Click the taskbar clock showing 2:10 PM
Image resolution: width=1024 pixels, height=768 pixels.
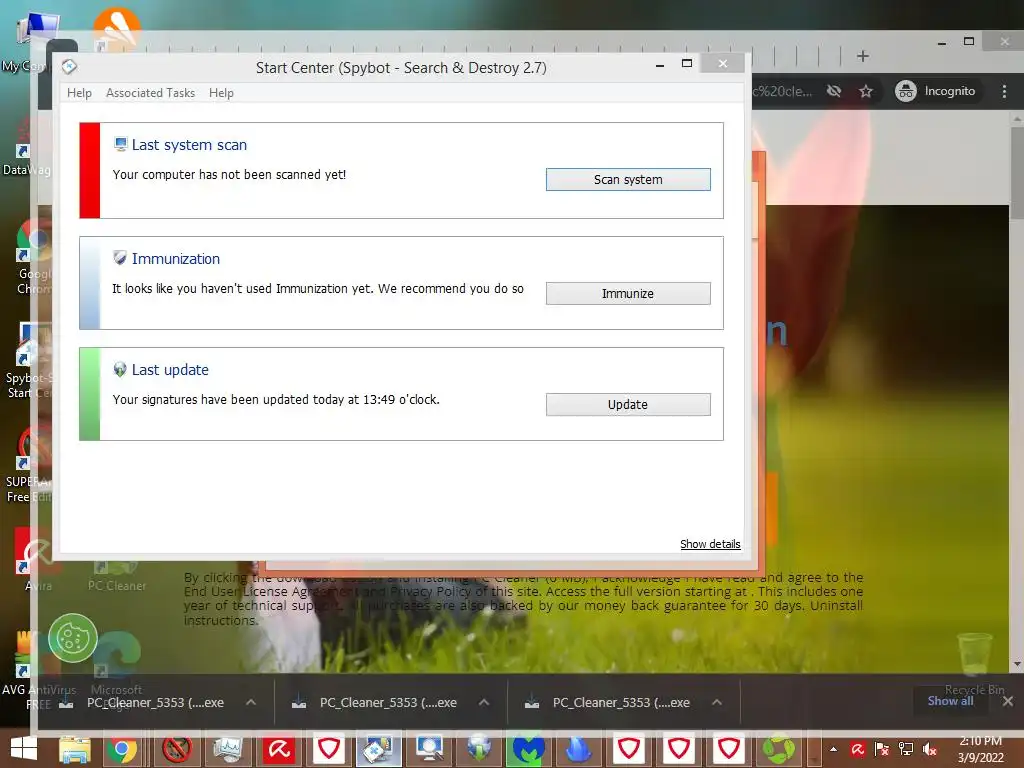(x=980, y=749)
